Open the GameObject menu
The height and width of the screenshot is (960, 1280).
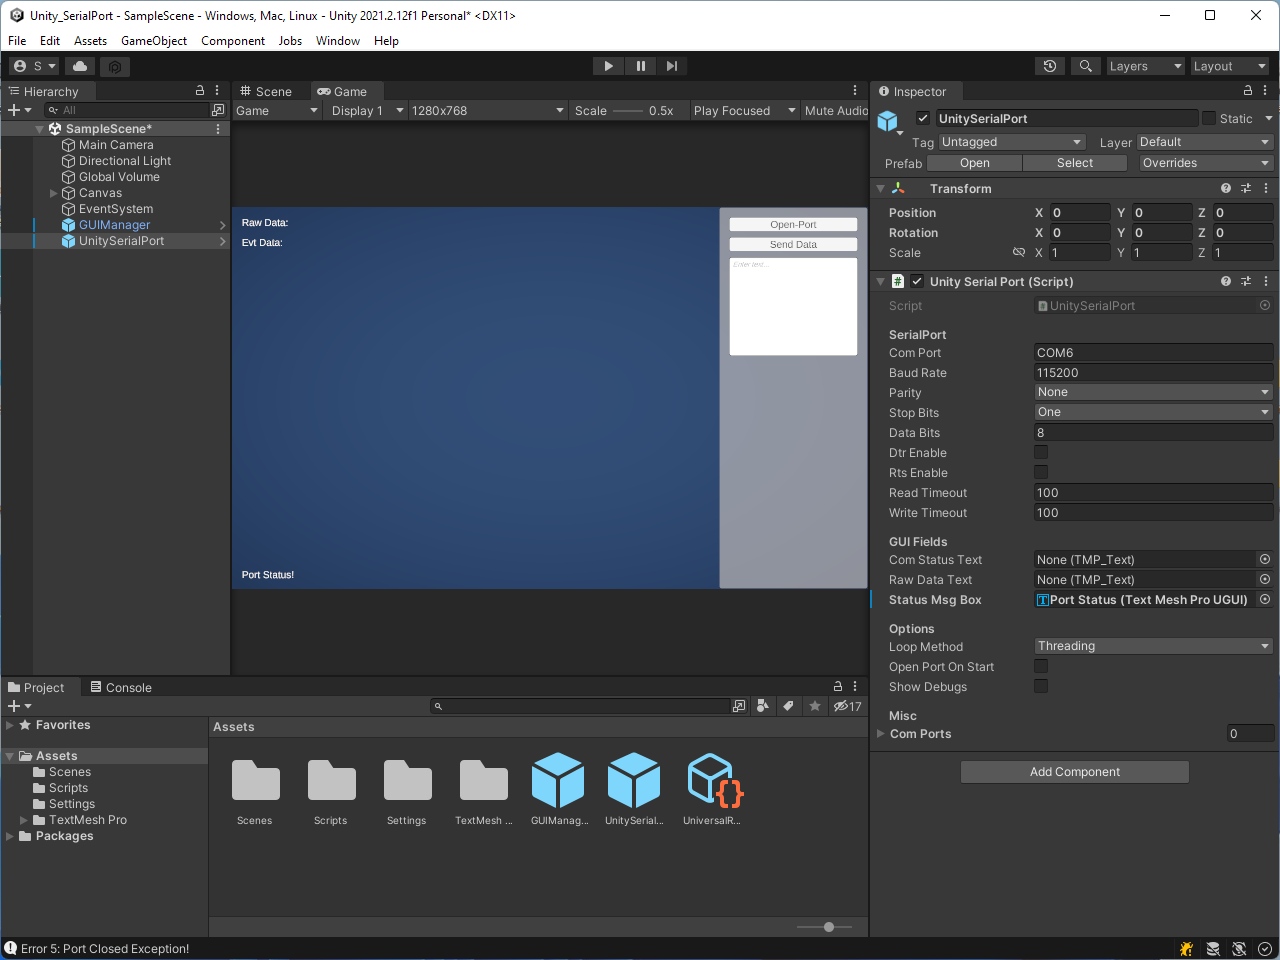click(x=153, y=41)
